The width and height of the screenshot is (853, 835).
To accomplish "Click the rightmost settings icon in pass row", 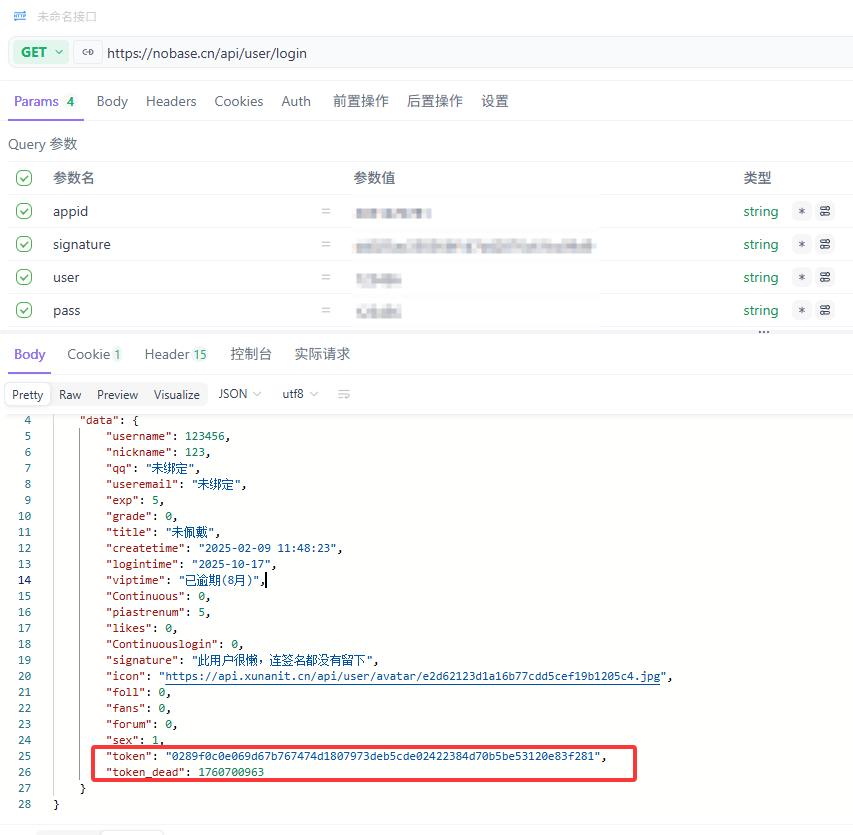I will pos(825,310).
